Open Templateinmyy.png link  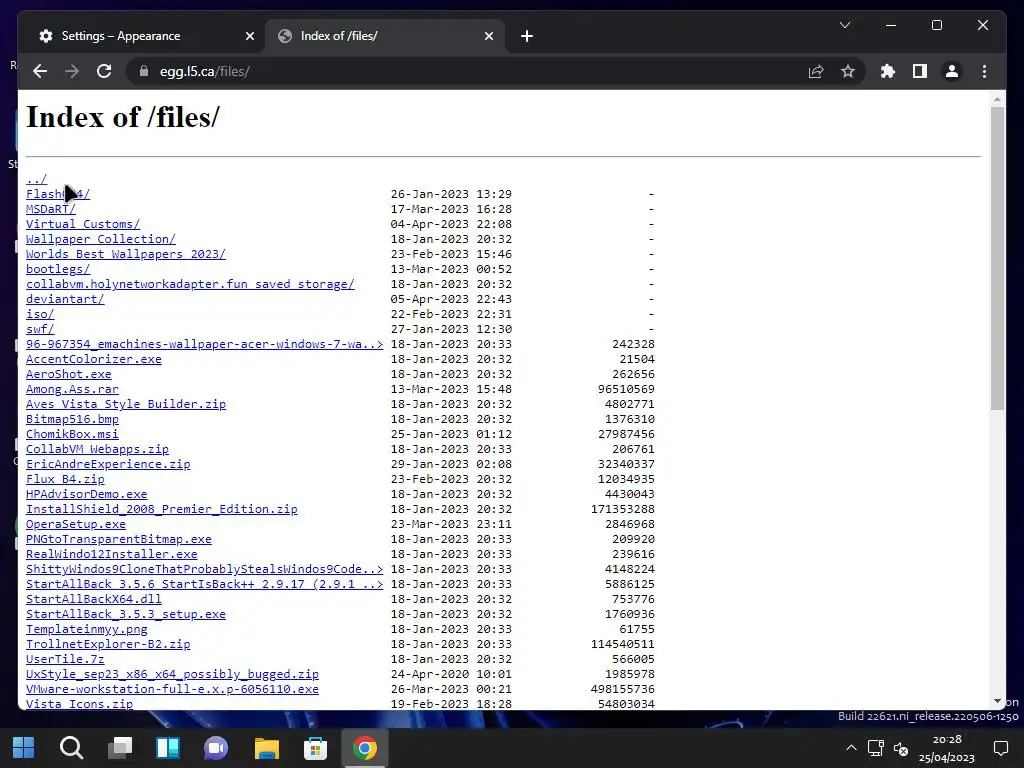point(87,630)
